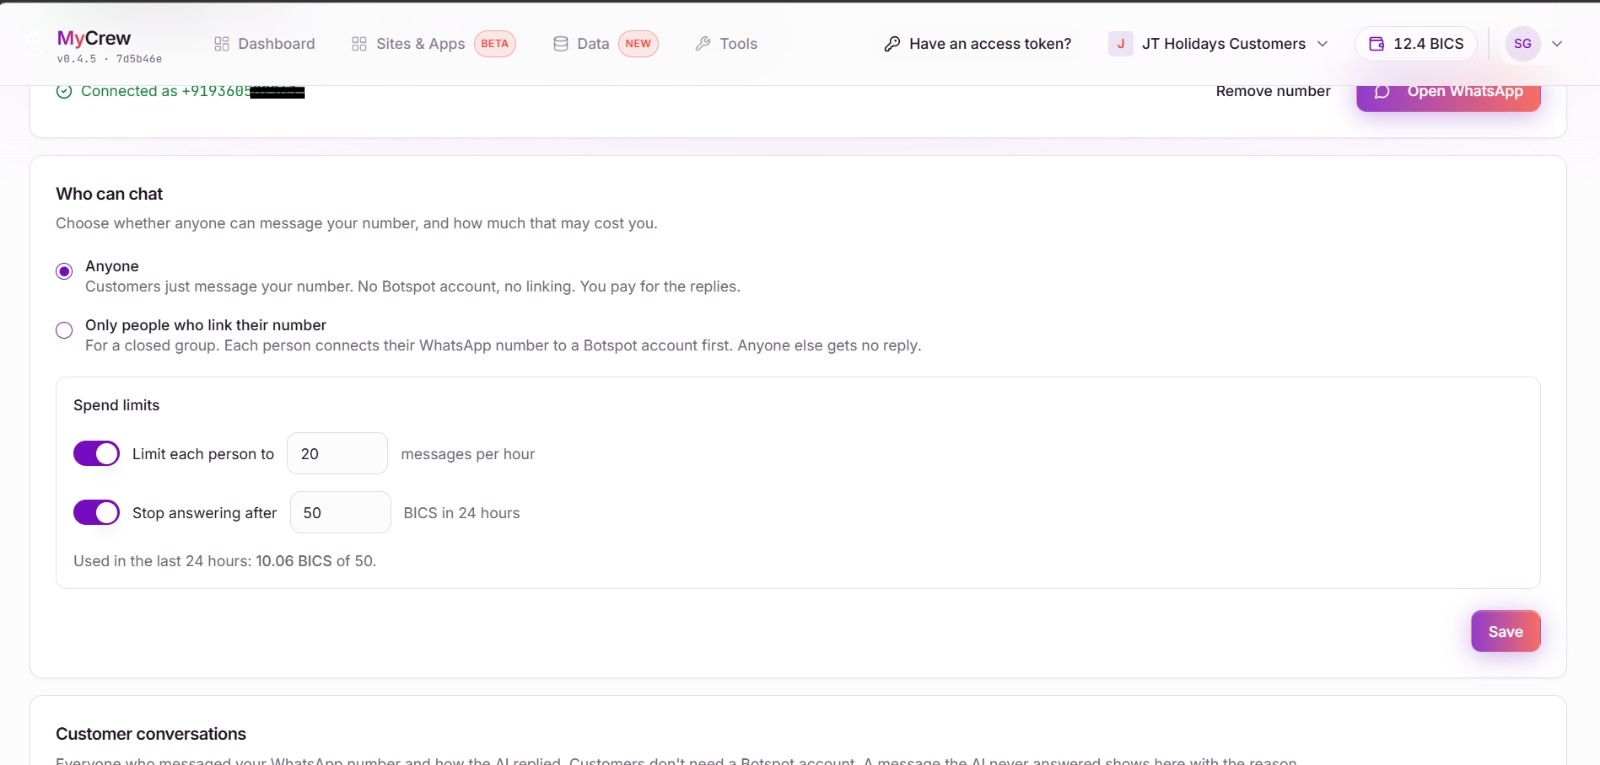
Task: Click the NEW badge next to Data
Action: coord(638,44)
